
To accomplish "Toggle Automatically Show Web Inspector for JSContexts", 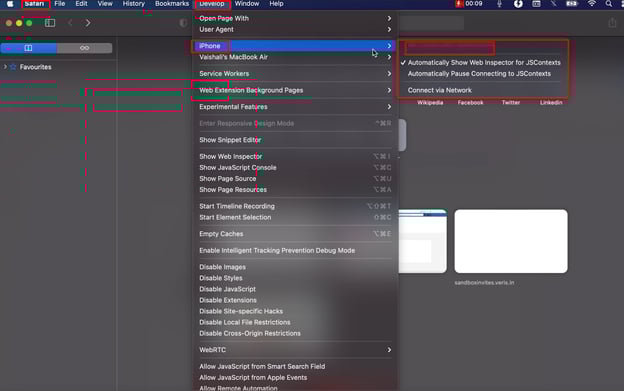I will pos(484,62).
